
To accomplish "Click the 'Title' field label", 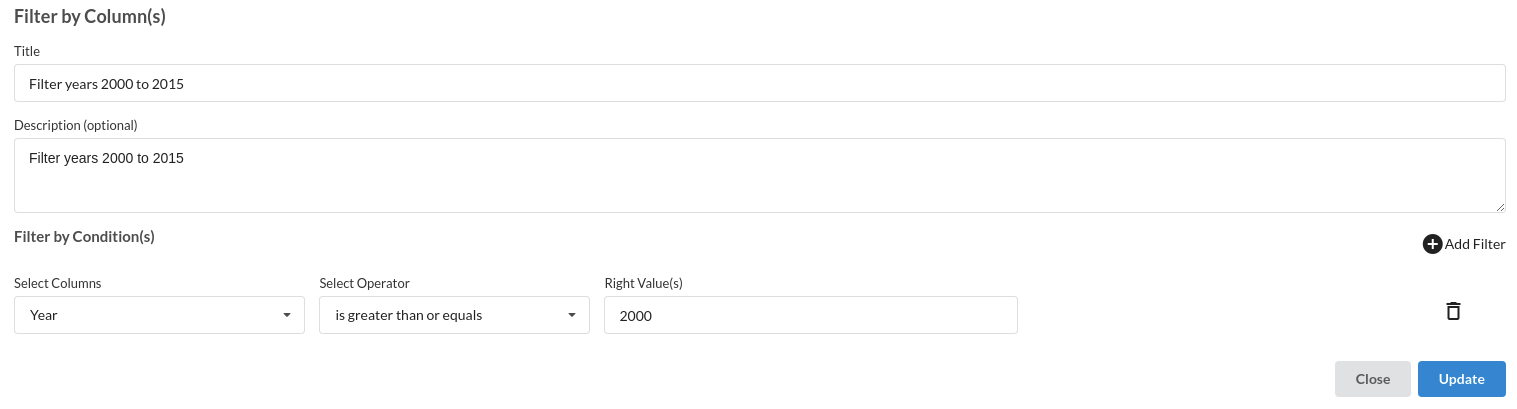I will tap(27, 51).
